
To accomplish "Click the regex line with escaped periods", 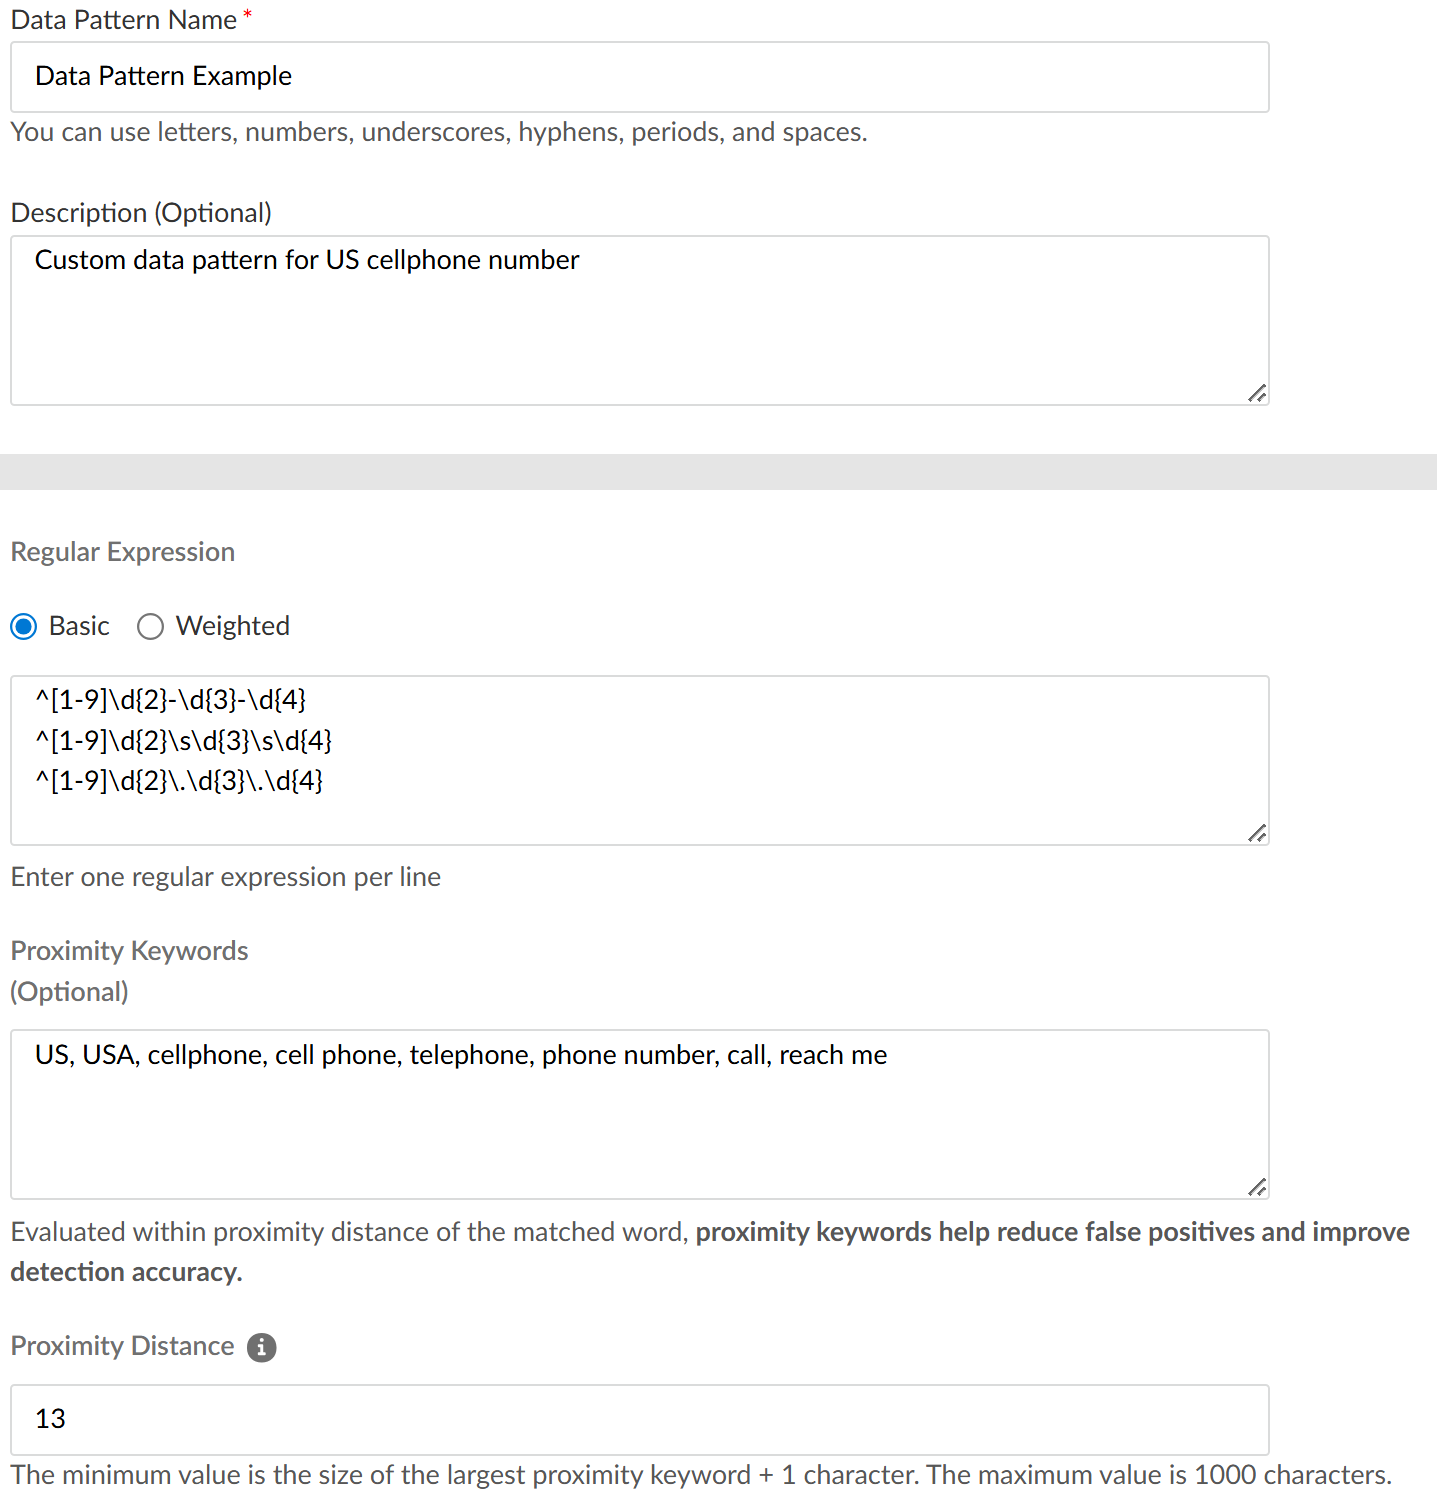I will click(x=180, y=781).
